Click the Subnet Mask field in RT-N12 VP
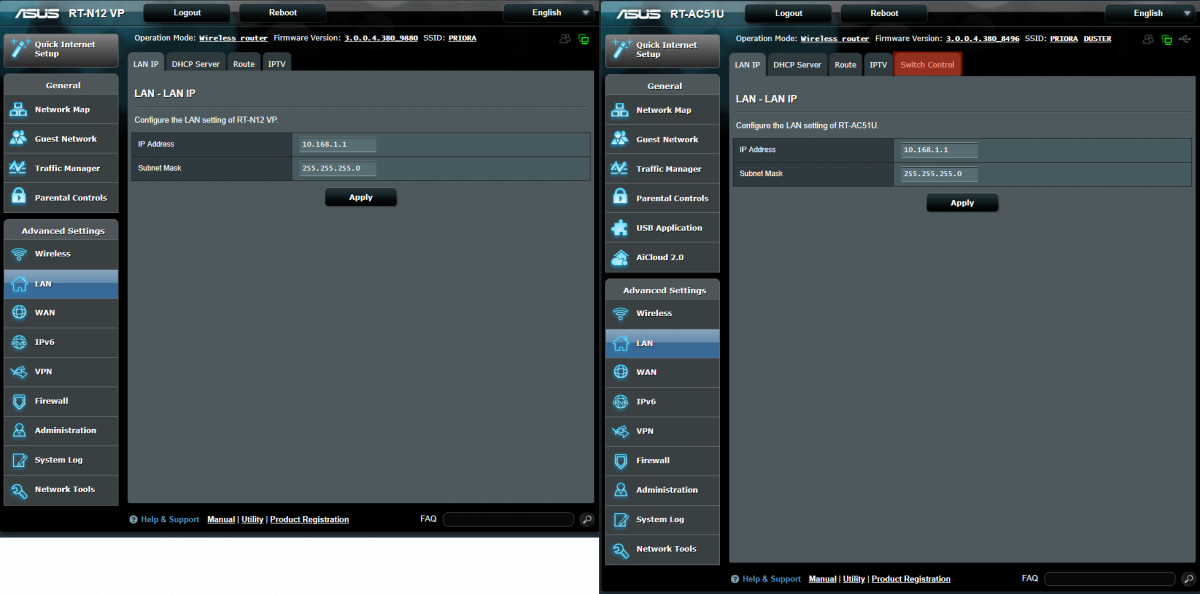1200x594 pixels. point(338,168)
